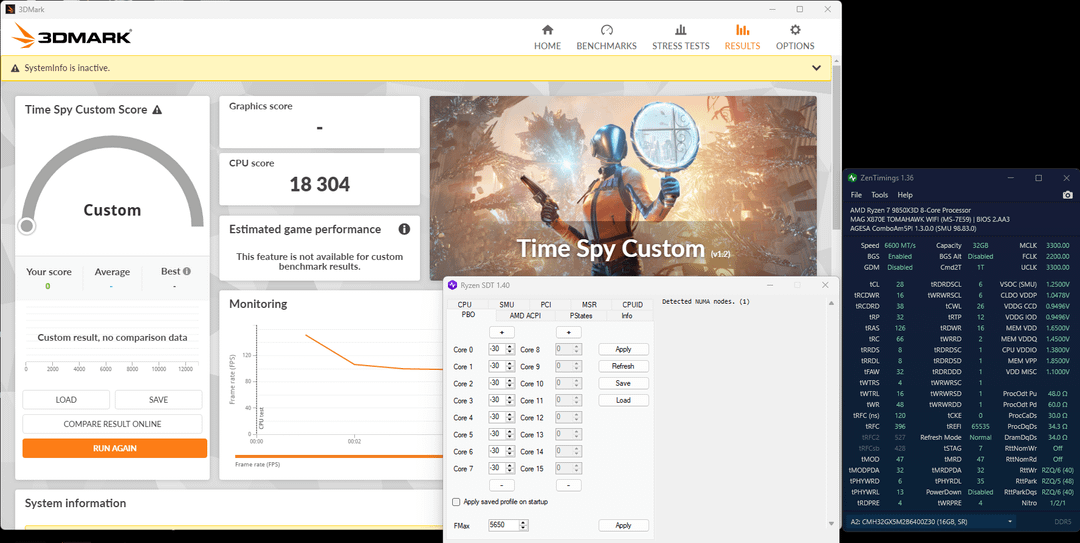Click COMPARE RESULT ONLINE
Screen dimensions: 1080x543
[112, 424]
